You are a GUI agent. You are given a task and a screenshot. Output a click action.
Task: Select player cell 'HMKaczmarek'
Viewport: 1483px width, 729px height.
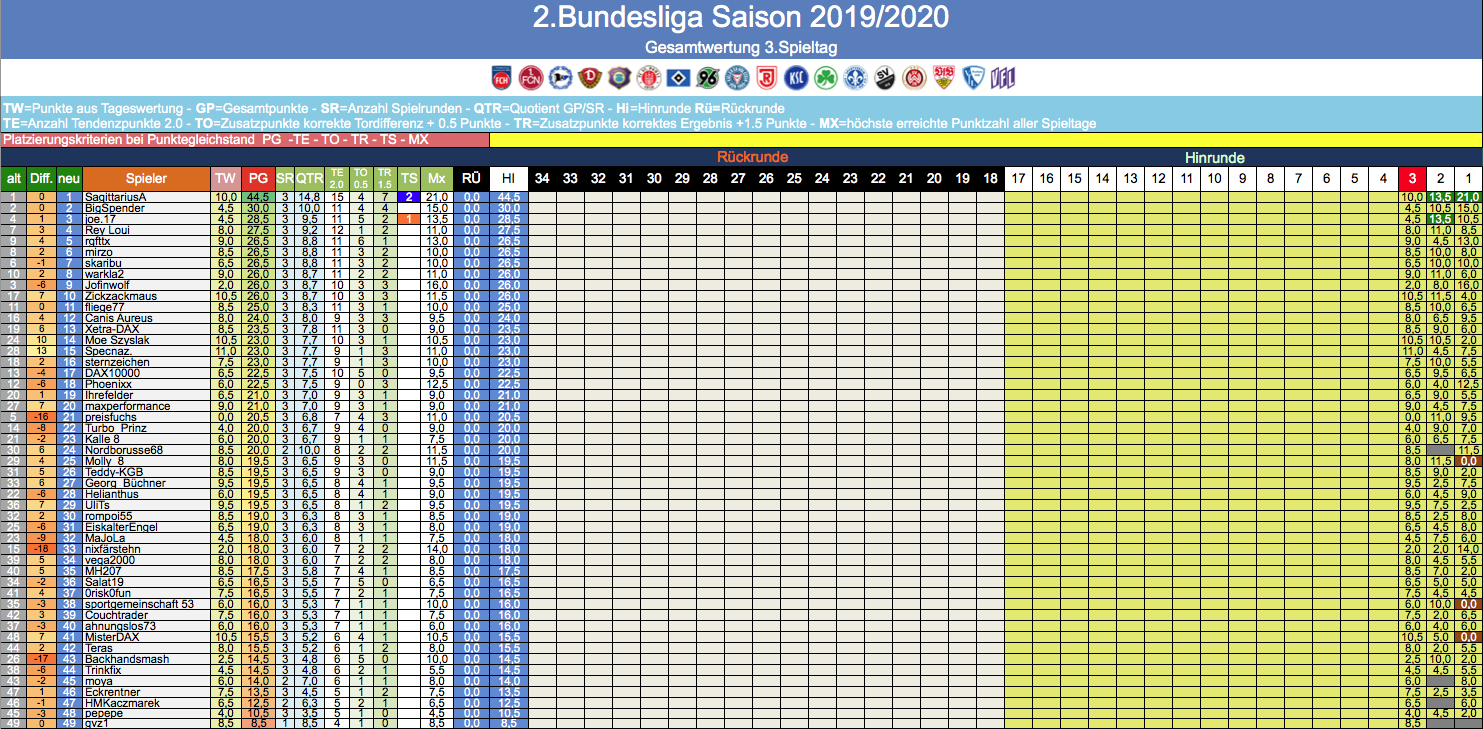point(146,703)
